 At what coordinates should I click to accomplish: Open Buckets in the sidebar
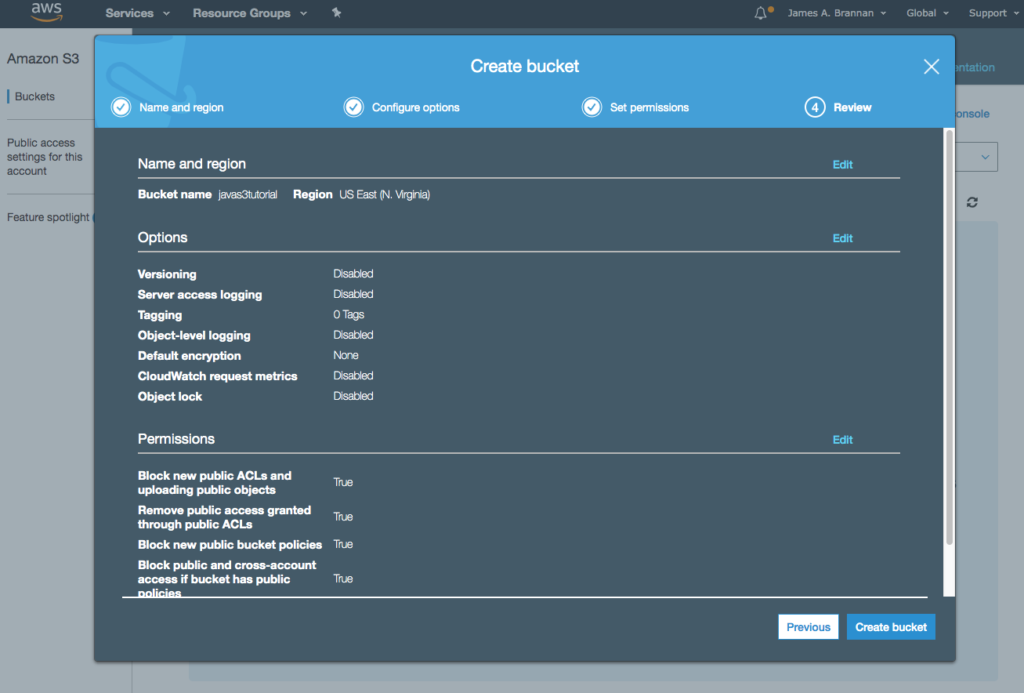click(35, 97)
